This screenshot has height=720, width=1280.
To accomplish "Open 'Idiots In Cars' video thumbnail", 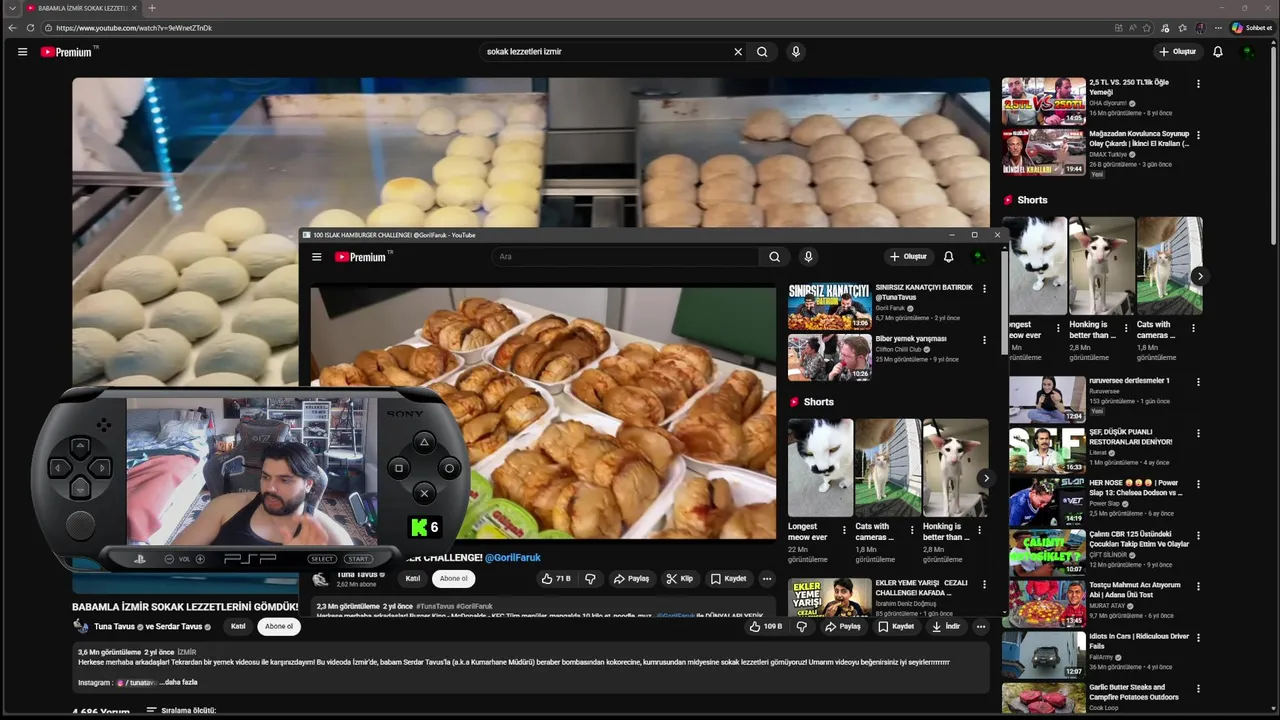I will [1043, 655].
